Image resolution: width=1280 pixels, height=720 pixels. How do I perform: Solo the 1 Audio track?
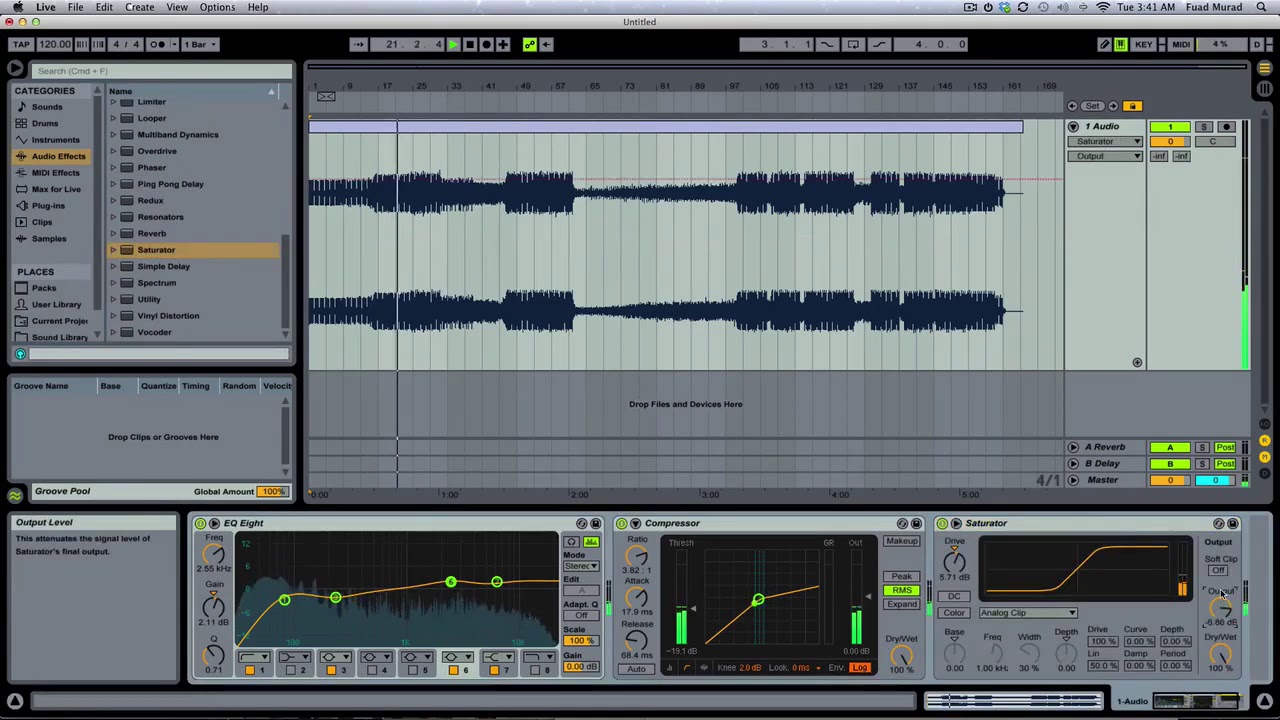click(1203, 127)
